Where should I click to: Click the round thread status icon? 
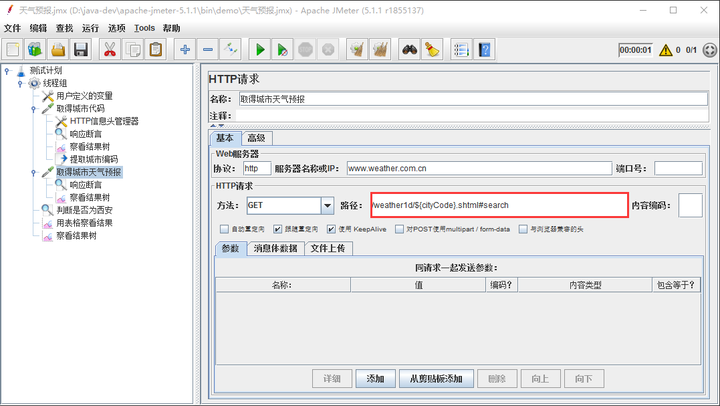[x=709, y=50]
